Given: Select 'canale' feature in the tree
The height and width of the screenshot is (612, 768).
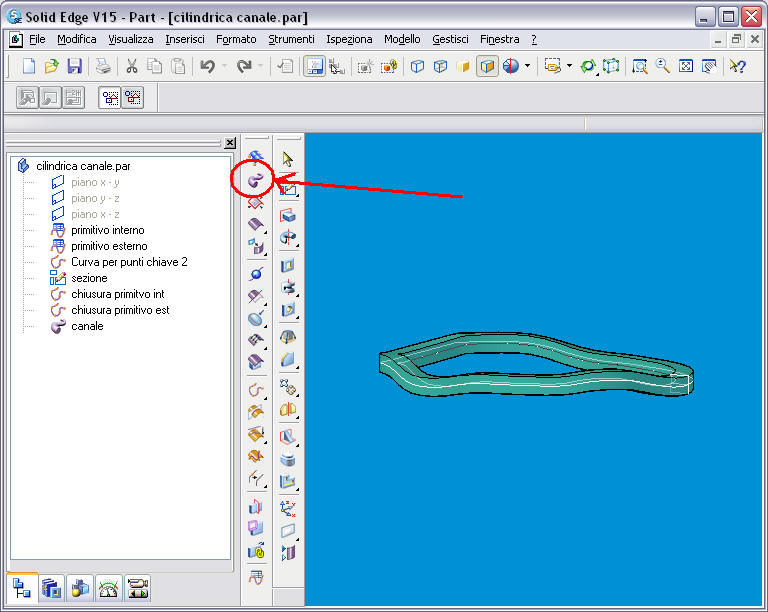Looking at the screenshot, I should [x=87, y=326].
